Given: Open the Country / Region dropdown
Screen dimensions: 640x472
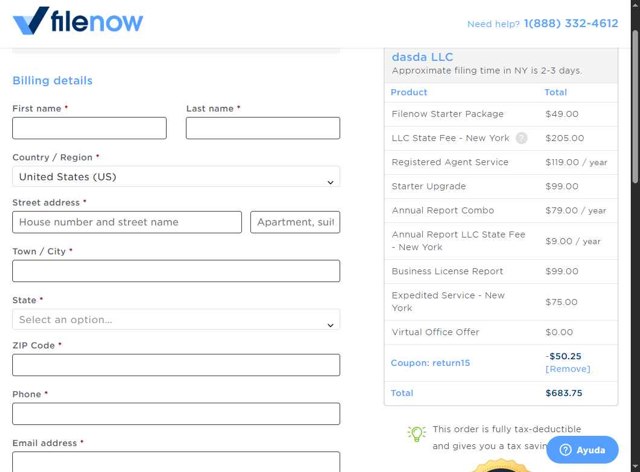Looking at the screenshot, I should (176, 177).
